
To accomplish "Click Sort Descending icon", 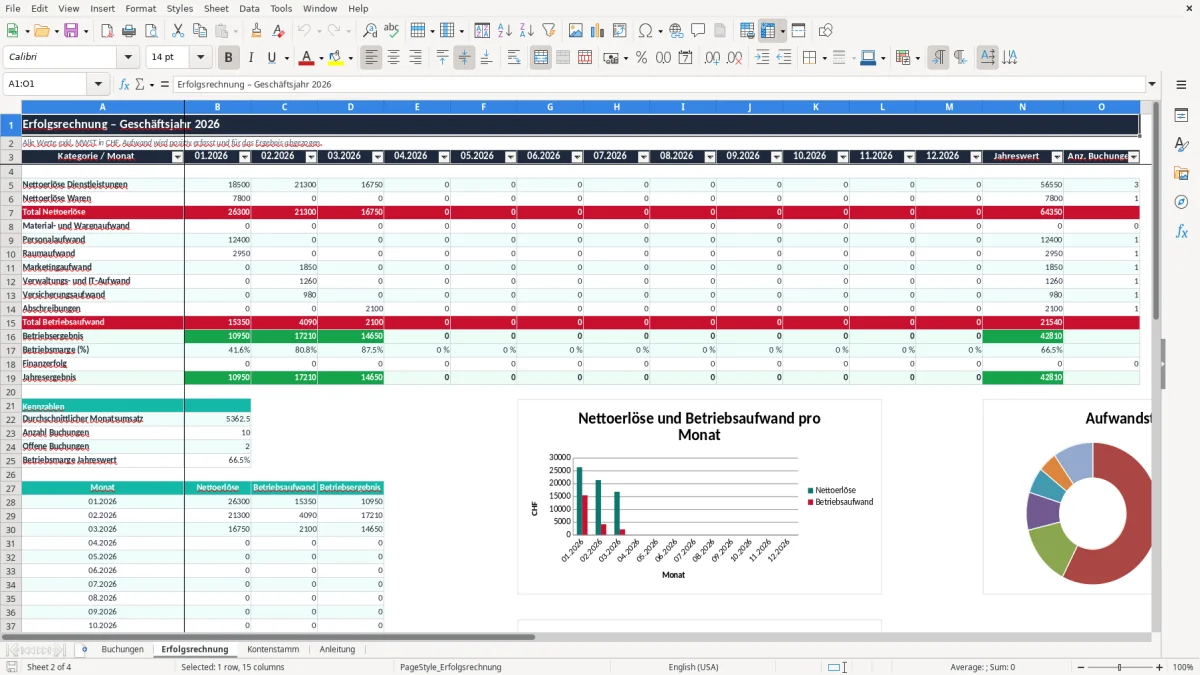I will (526, 31).
